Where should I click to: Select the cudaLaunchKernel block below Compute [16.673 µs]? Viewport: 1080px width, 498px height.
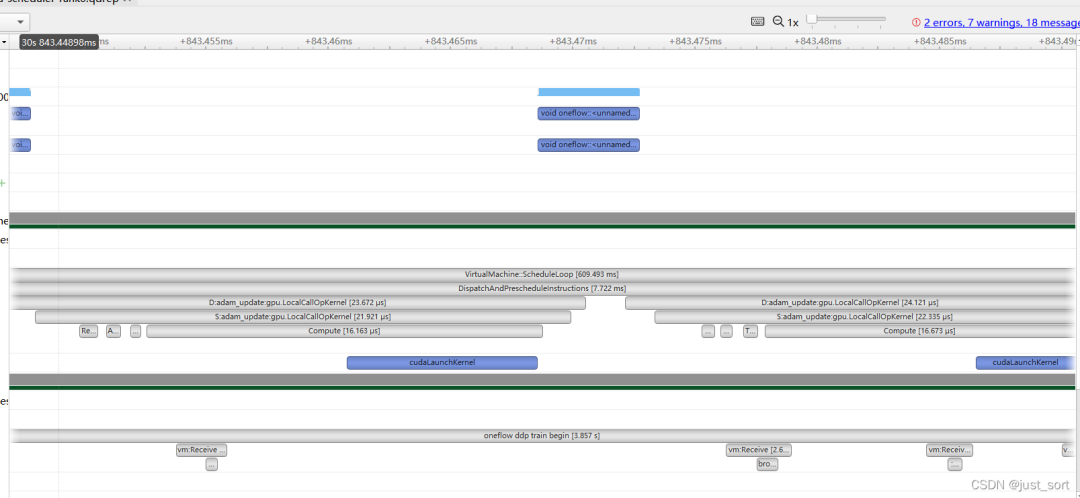pos(1026,362)
